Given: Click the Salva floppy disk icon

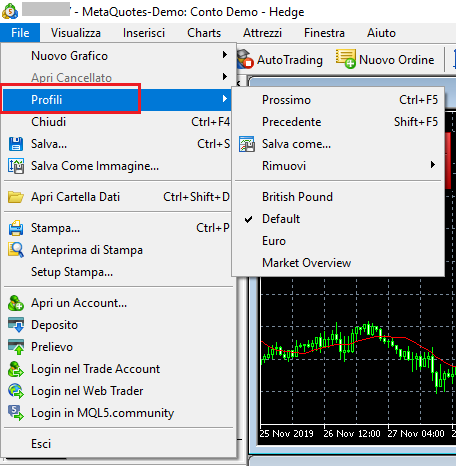Looking at the screenshot, I should (16, 144).
